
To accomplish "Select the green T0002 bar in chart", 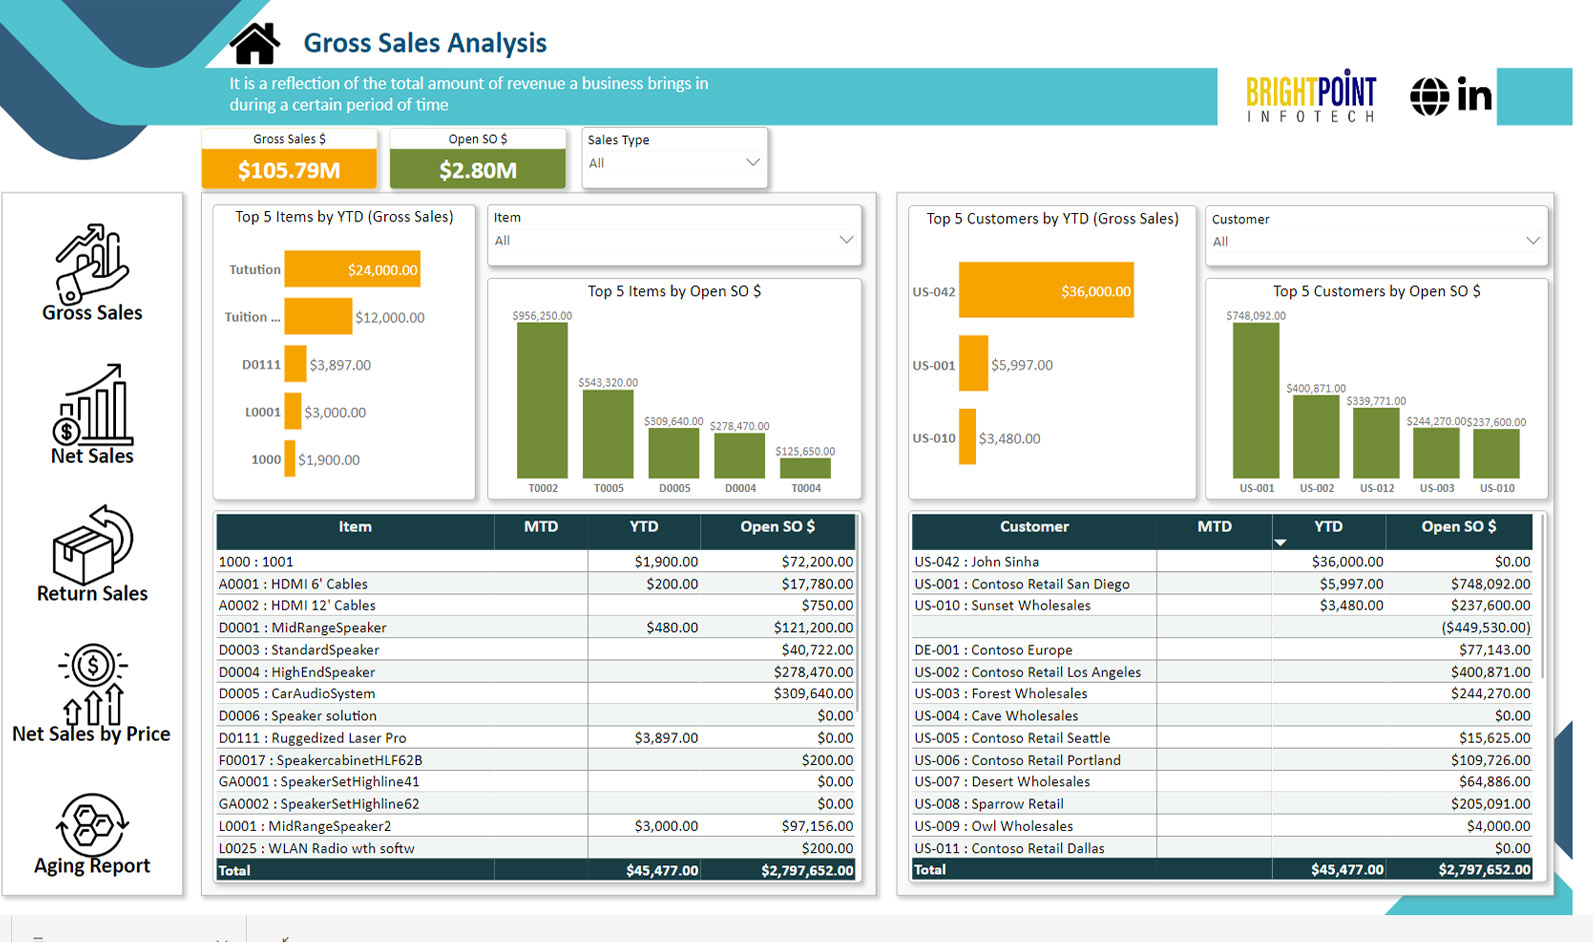I will [x=542, y=400].
